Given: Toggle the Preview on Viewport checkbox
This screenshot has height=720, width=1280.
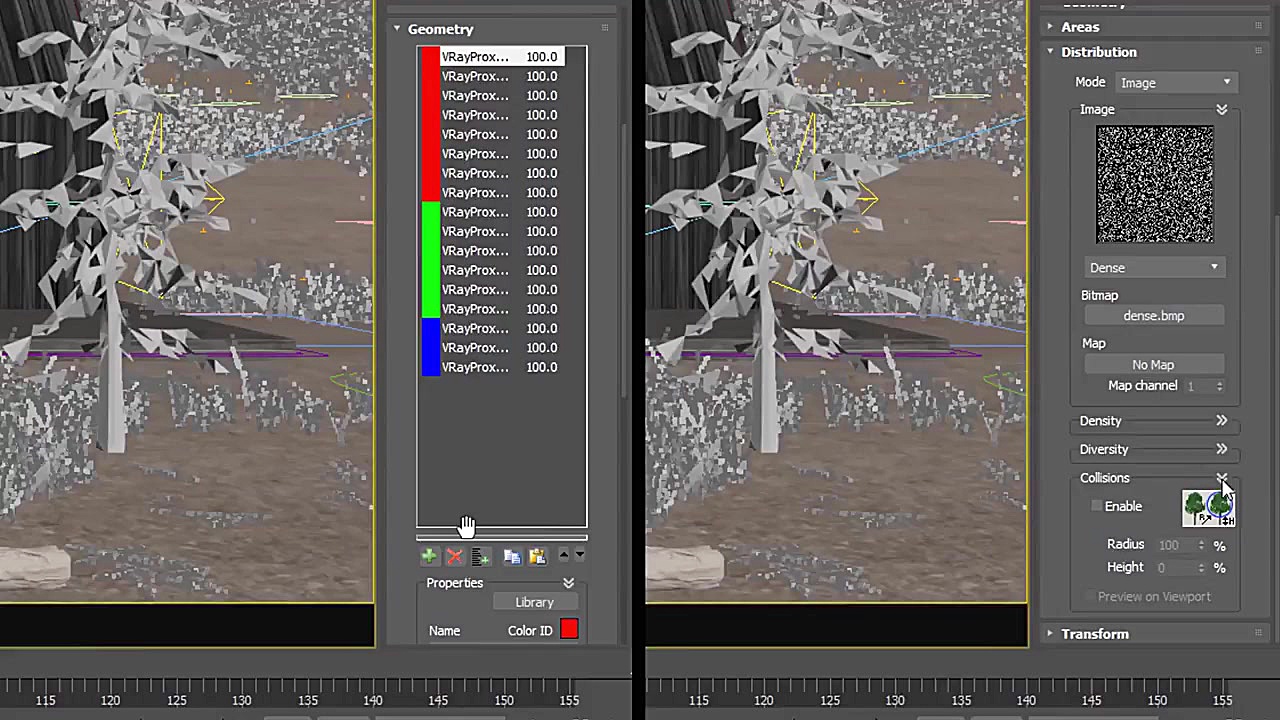Looking at the screenshot, I should [1090, 597].
